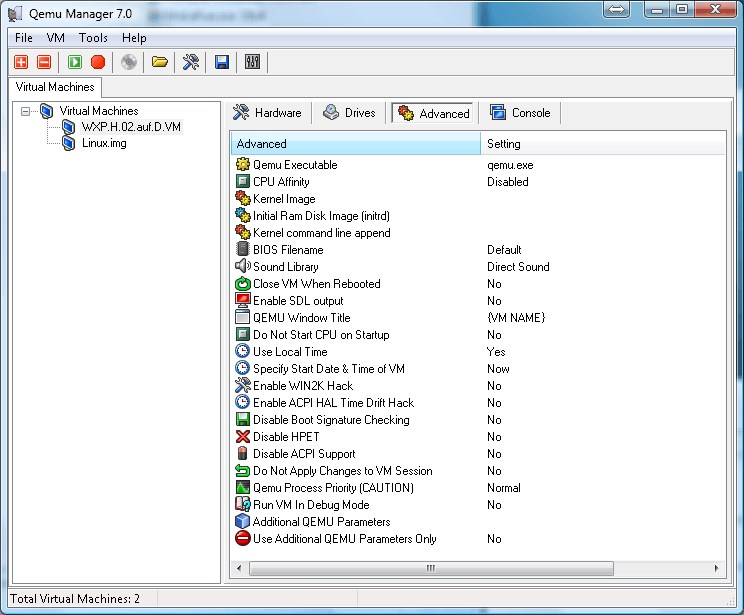Screen dimensions: 744x615
Task: Click the horizontal scrollbar right arrow
Action: (x=718, y=568)
